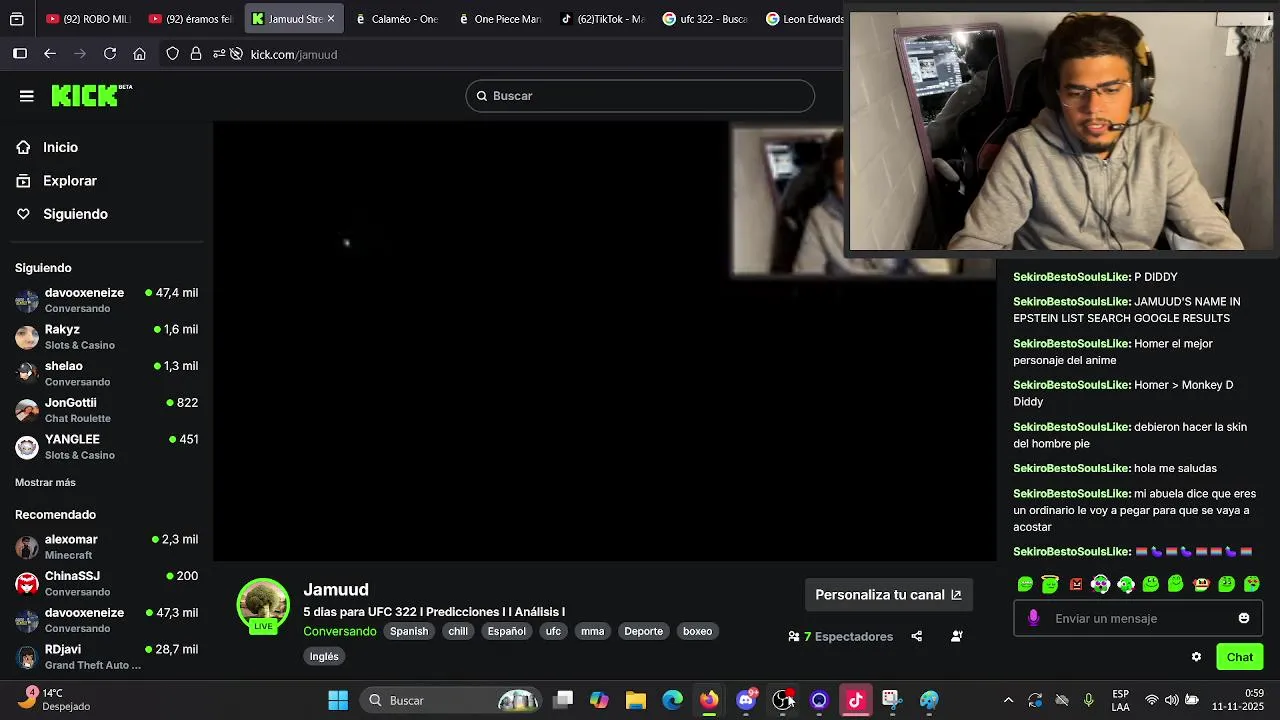Switch to the ROBO MIL YouTube tab

(x=87, y=19)
